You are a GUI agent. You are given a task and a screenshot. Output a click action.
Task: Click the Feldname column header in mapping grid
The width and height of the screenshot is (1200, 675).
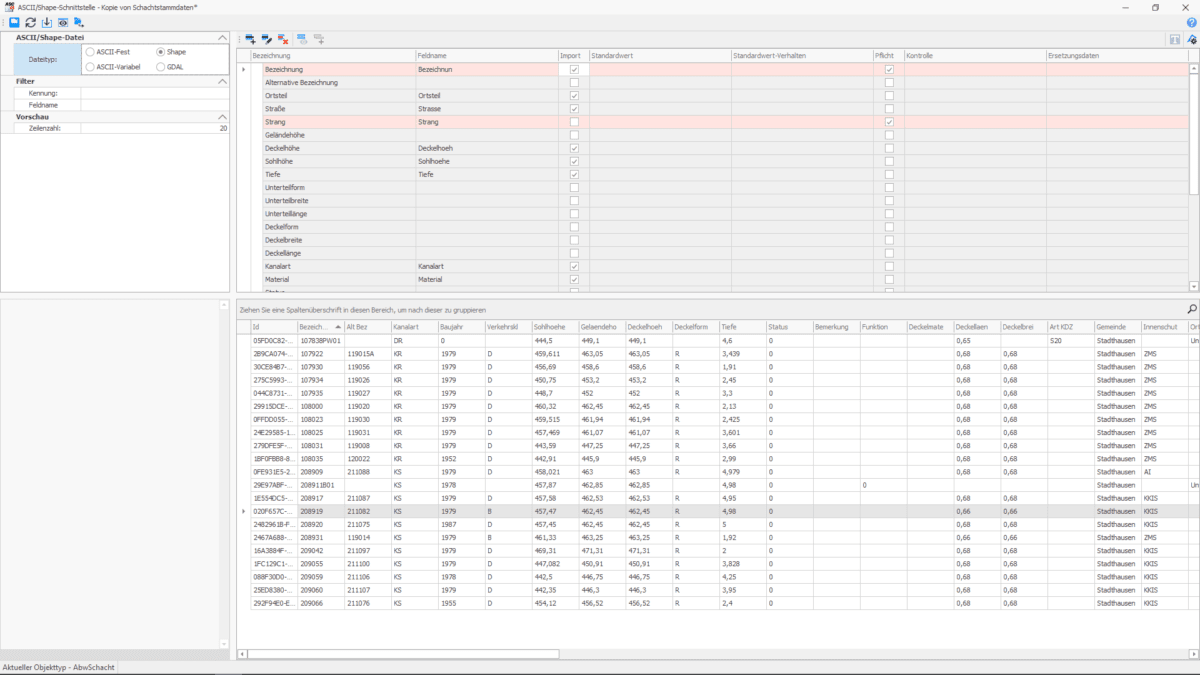[486, 56]
